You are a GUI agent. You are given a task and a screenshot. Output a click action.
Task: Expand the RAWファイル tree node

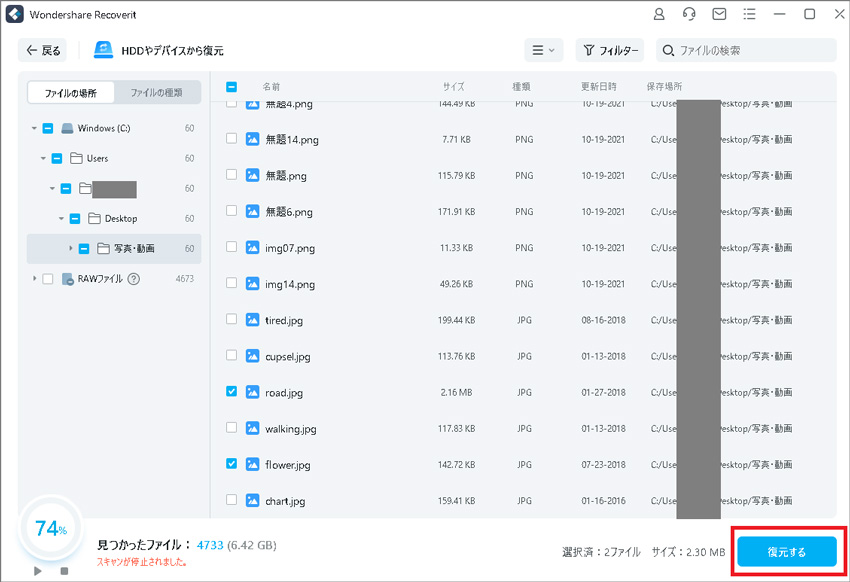[x=34, y=279]
